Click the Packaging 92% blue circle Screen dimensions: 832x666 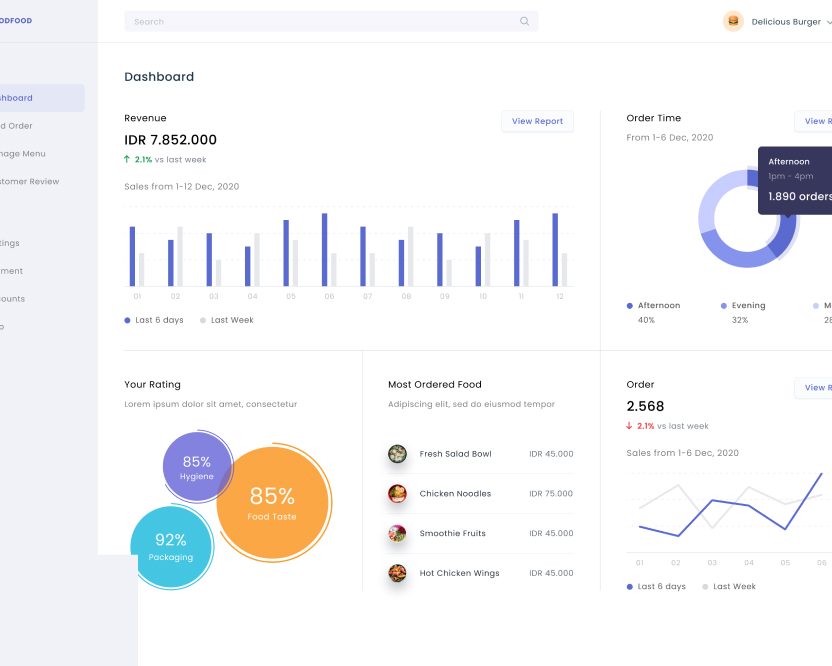pyautogui.click(x=170, y=547)
